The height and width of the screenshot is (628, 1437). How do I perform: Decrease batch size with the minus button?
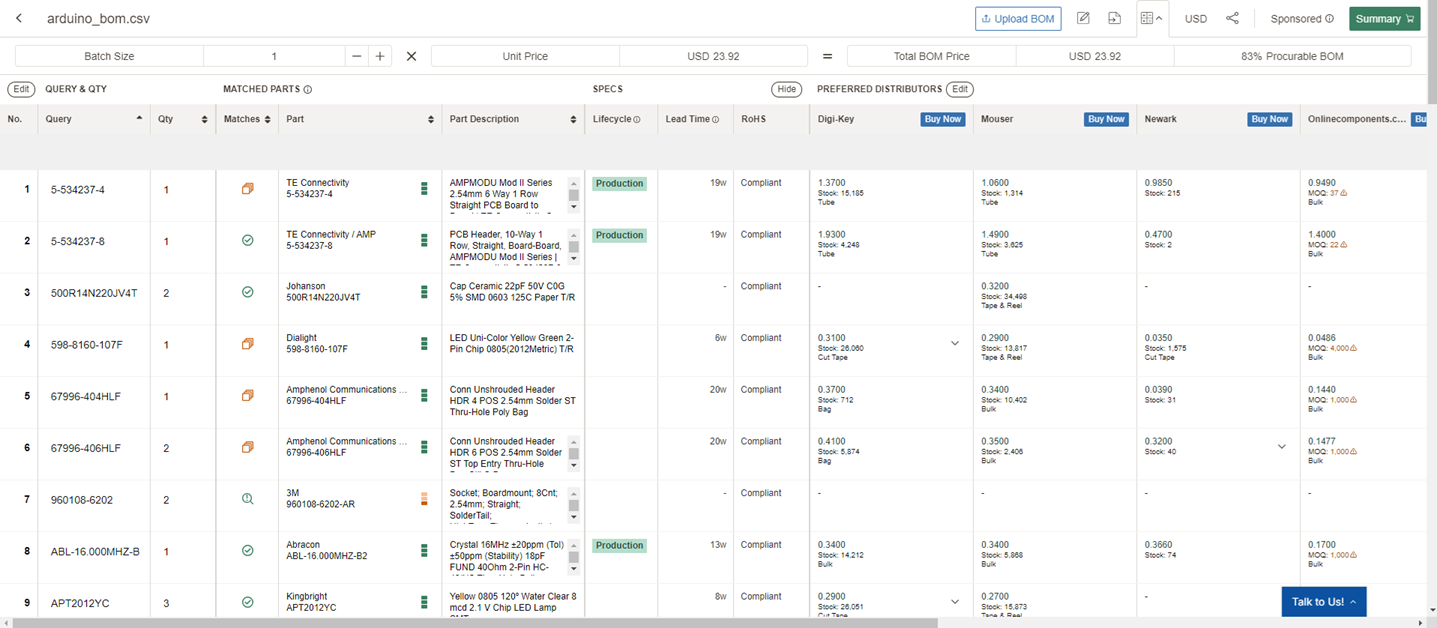[357, 56]
